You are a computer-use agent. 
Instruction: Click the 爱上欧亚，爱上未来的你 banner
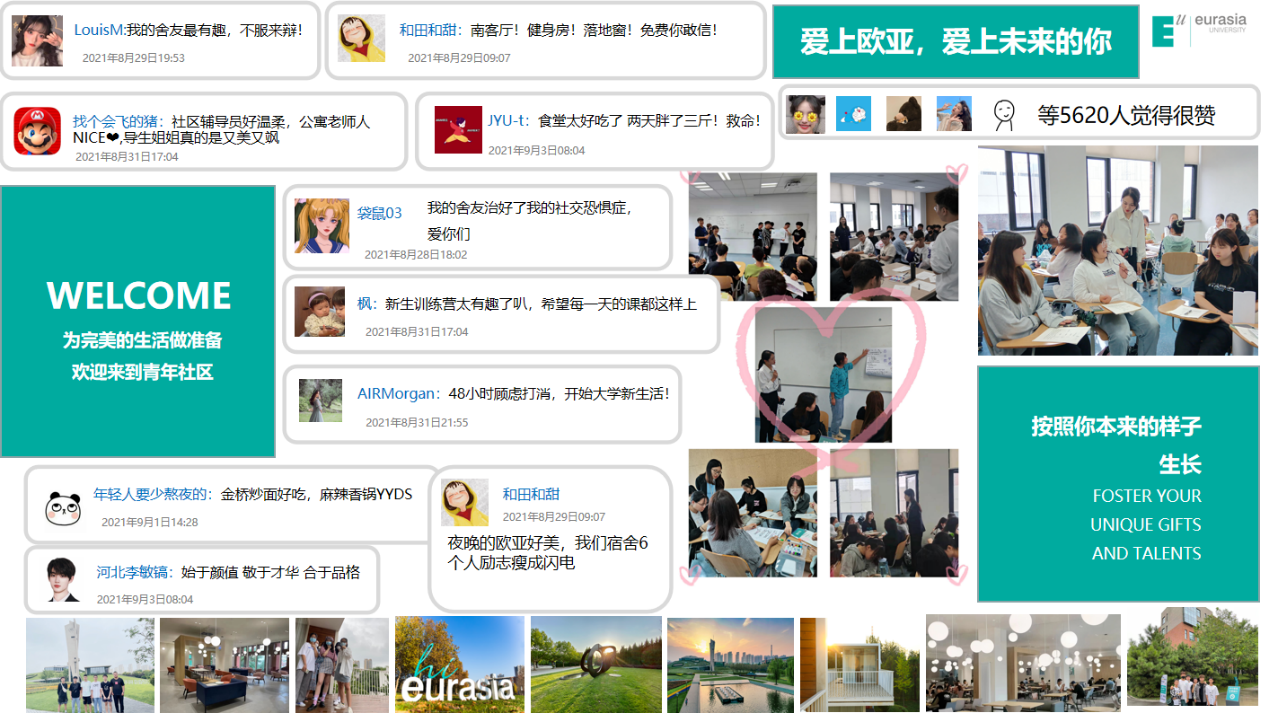(955, 42)
